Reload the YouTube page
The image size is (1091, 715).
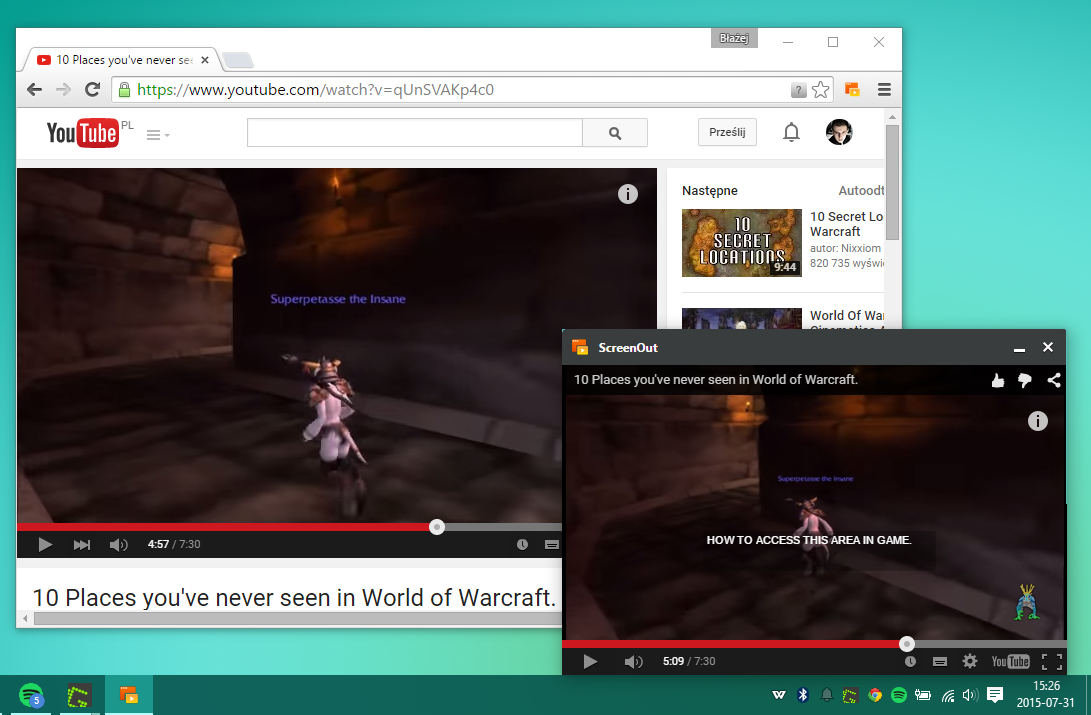(x=93, y=89)
